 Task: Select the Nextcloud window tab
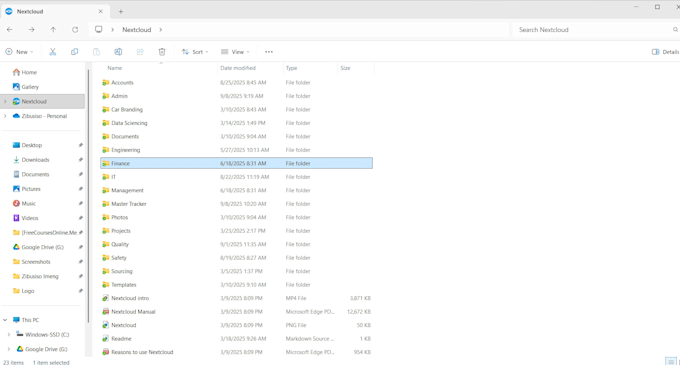click(55, 11)
